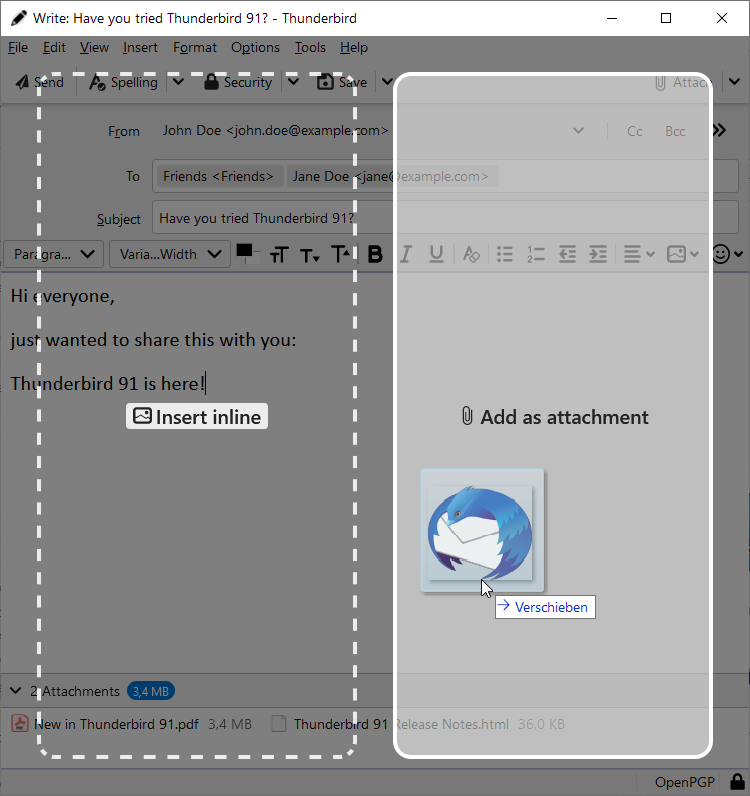Image resolution: width=750 pixels, height=796 pixels.
Task: Select New in Thunderbird 91.pdf attachment
Action: tap(131, 724)
